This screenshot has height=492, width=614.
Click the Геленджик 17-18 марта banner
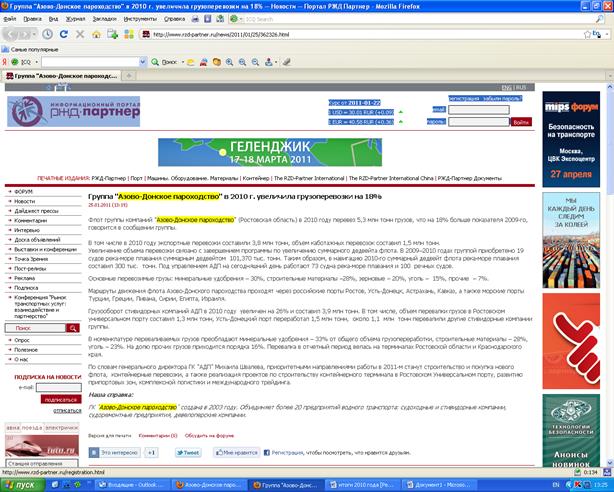[270, 152]
